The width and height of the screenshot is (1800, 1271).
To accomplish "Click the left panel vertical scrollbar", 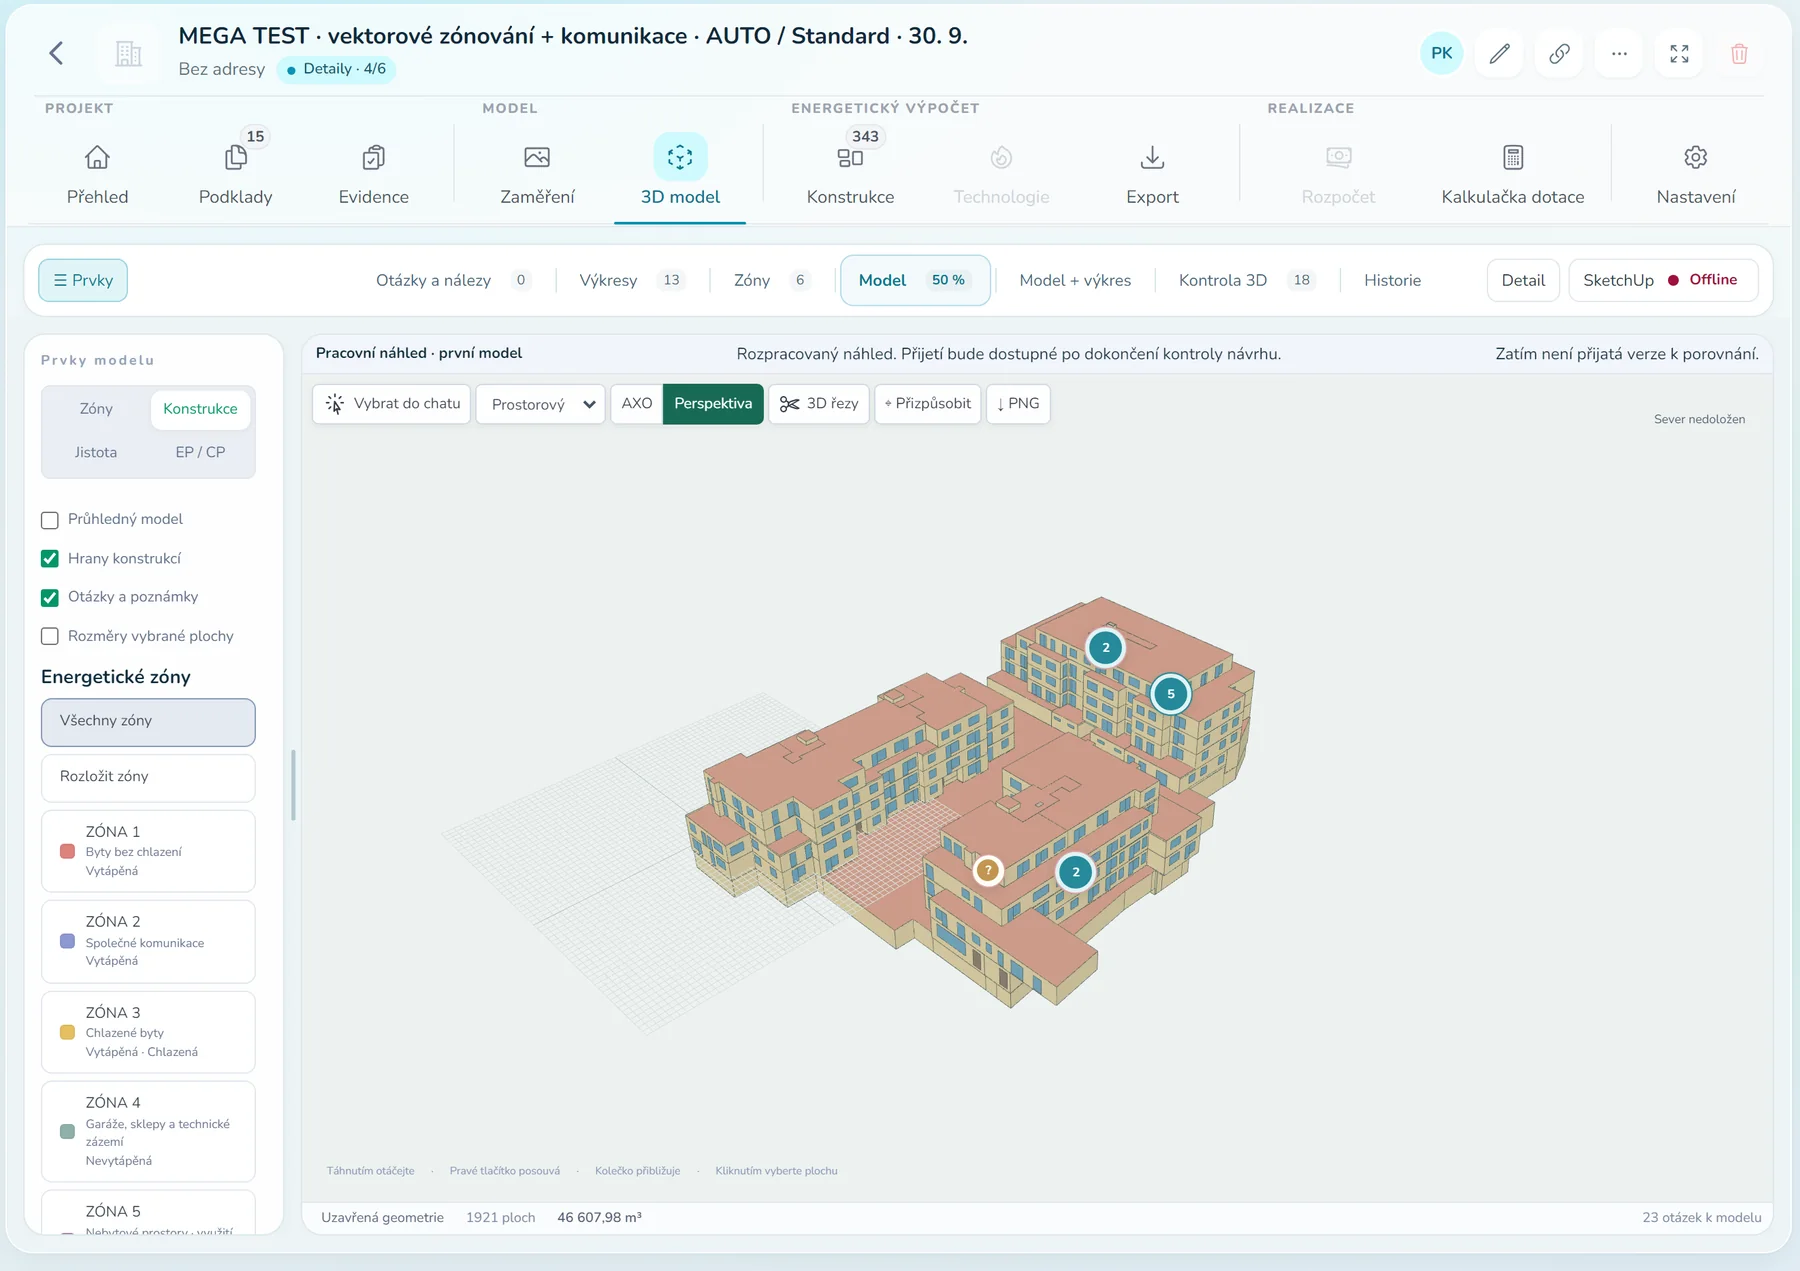I will [293, 785].
